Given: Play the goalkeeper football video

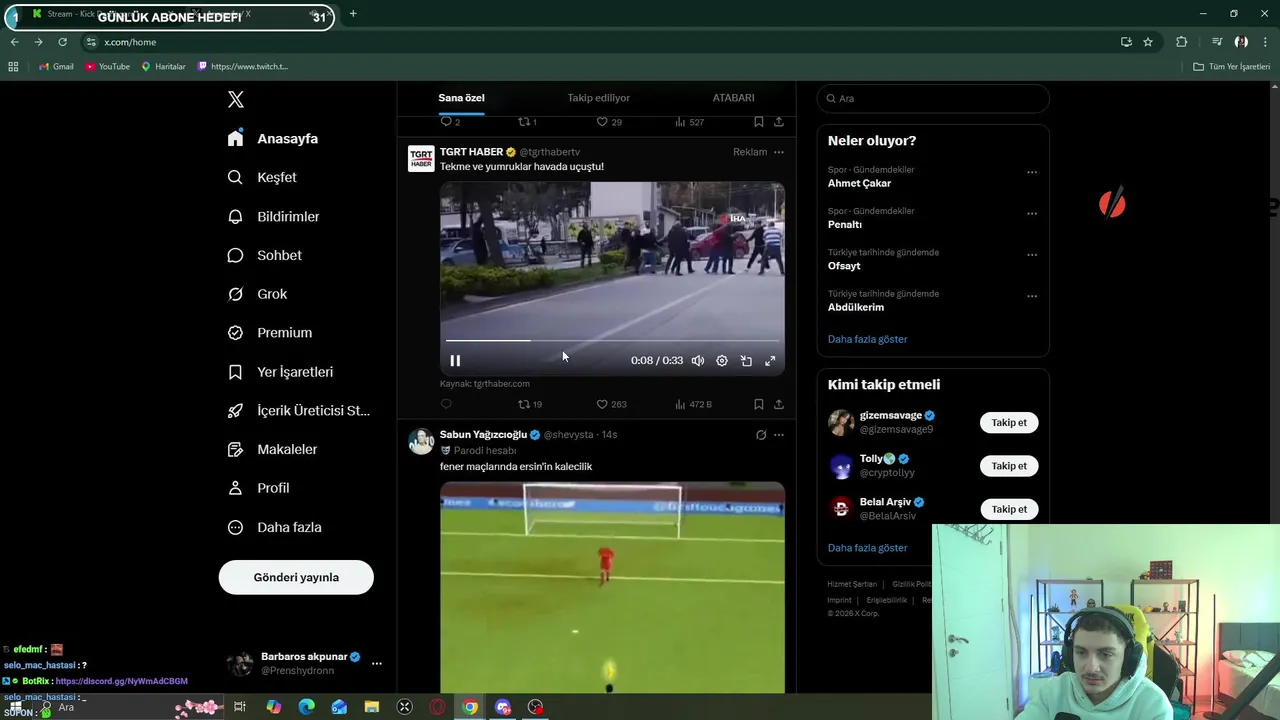Looking at the screenshot, I should coord(612,587).
